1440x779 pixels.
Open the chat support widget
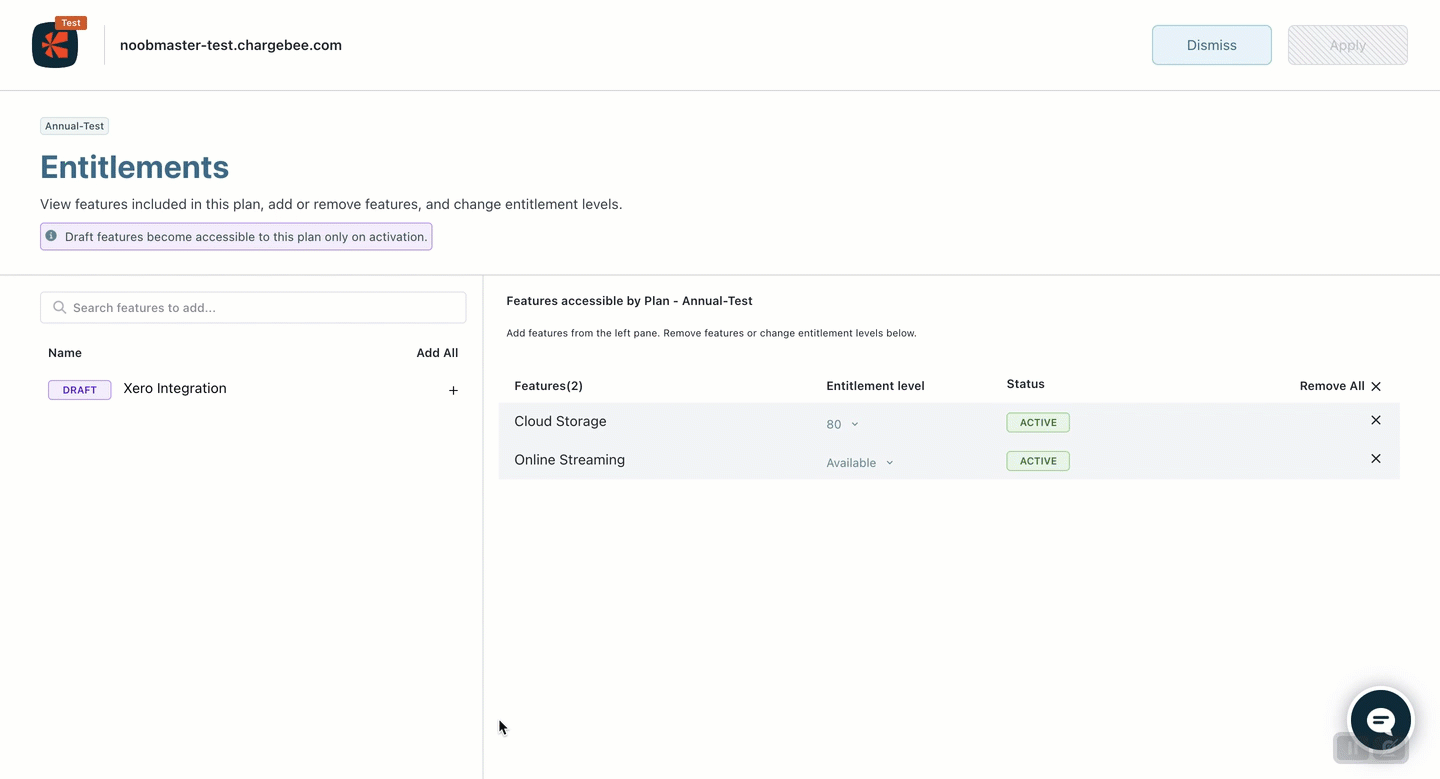[x=1380, y=719]
